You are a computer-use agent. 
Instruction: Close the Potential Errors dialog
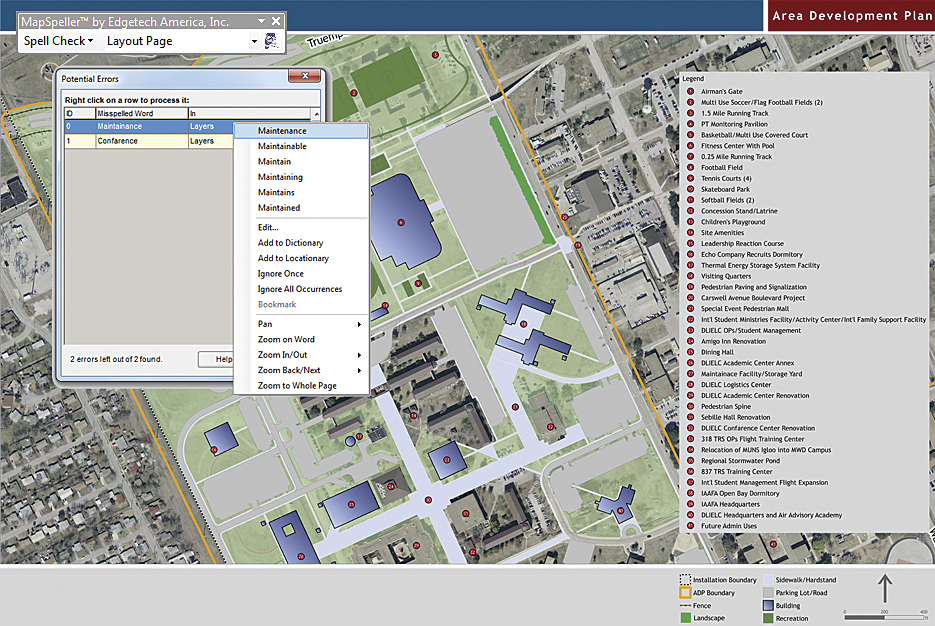coord(306,77)
